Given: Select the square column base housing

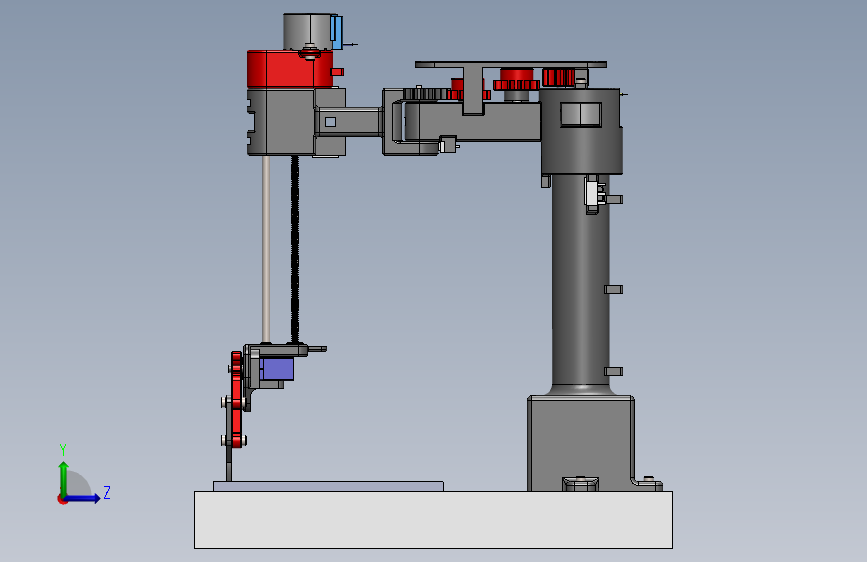Looking at the screenshot, I should tap(581, 443).
